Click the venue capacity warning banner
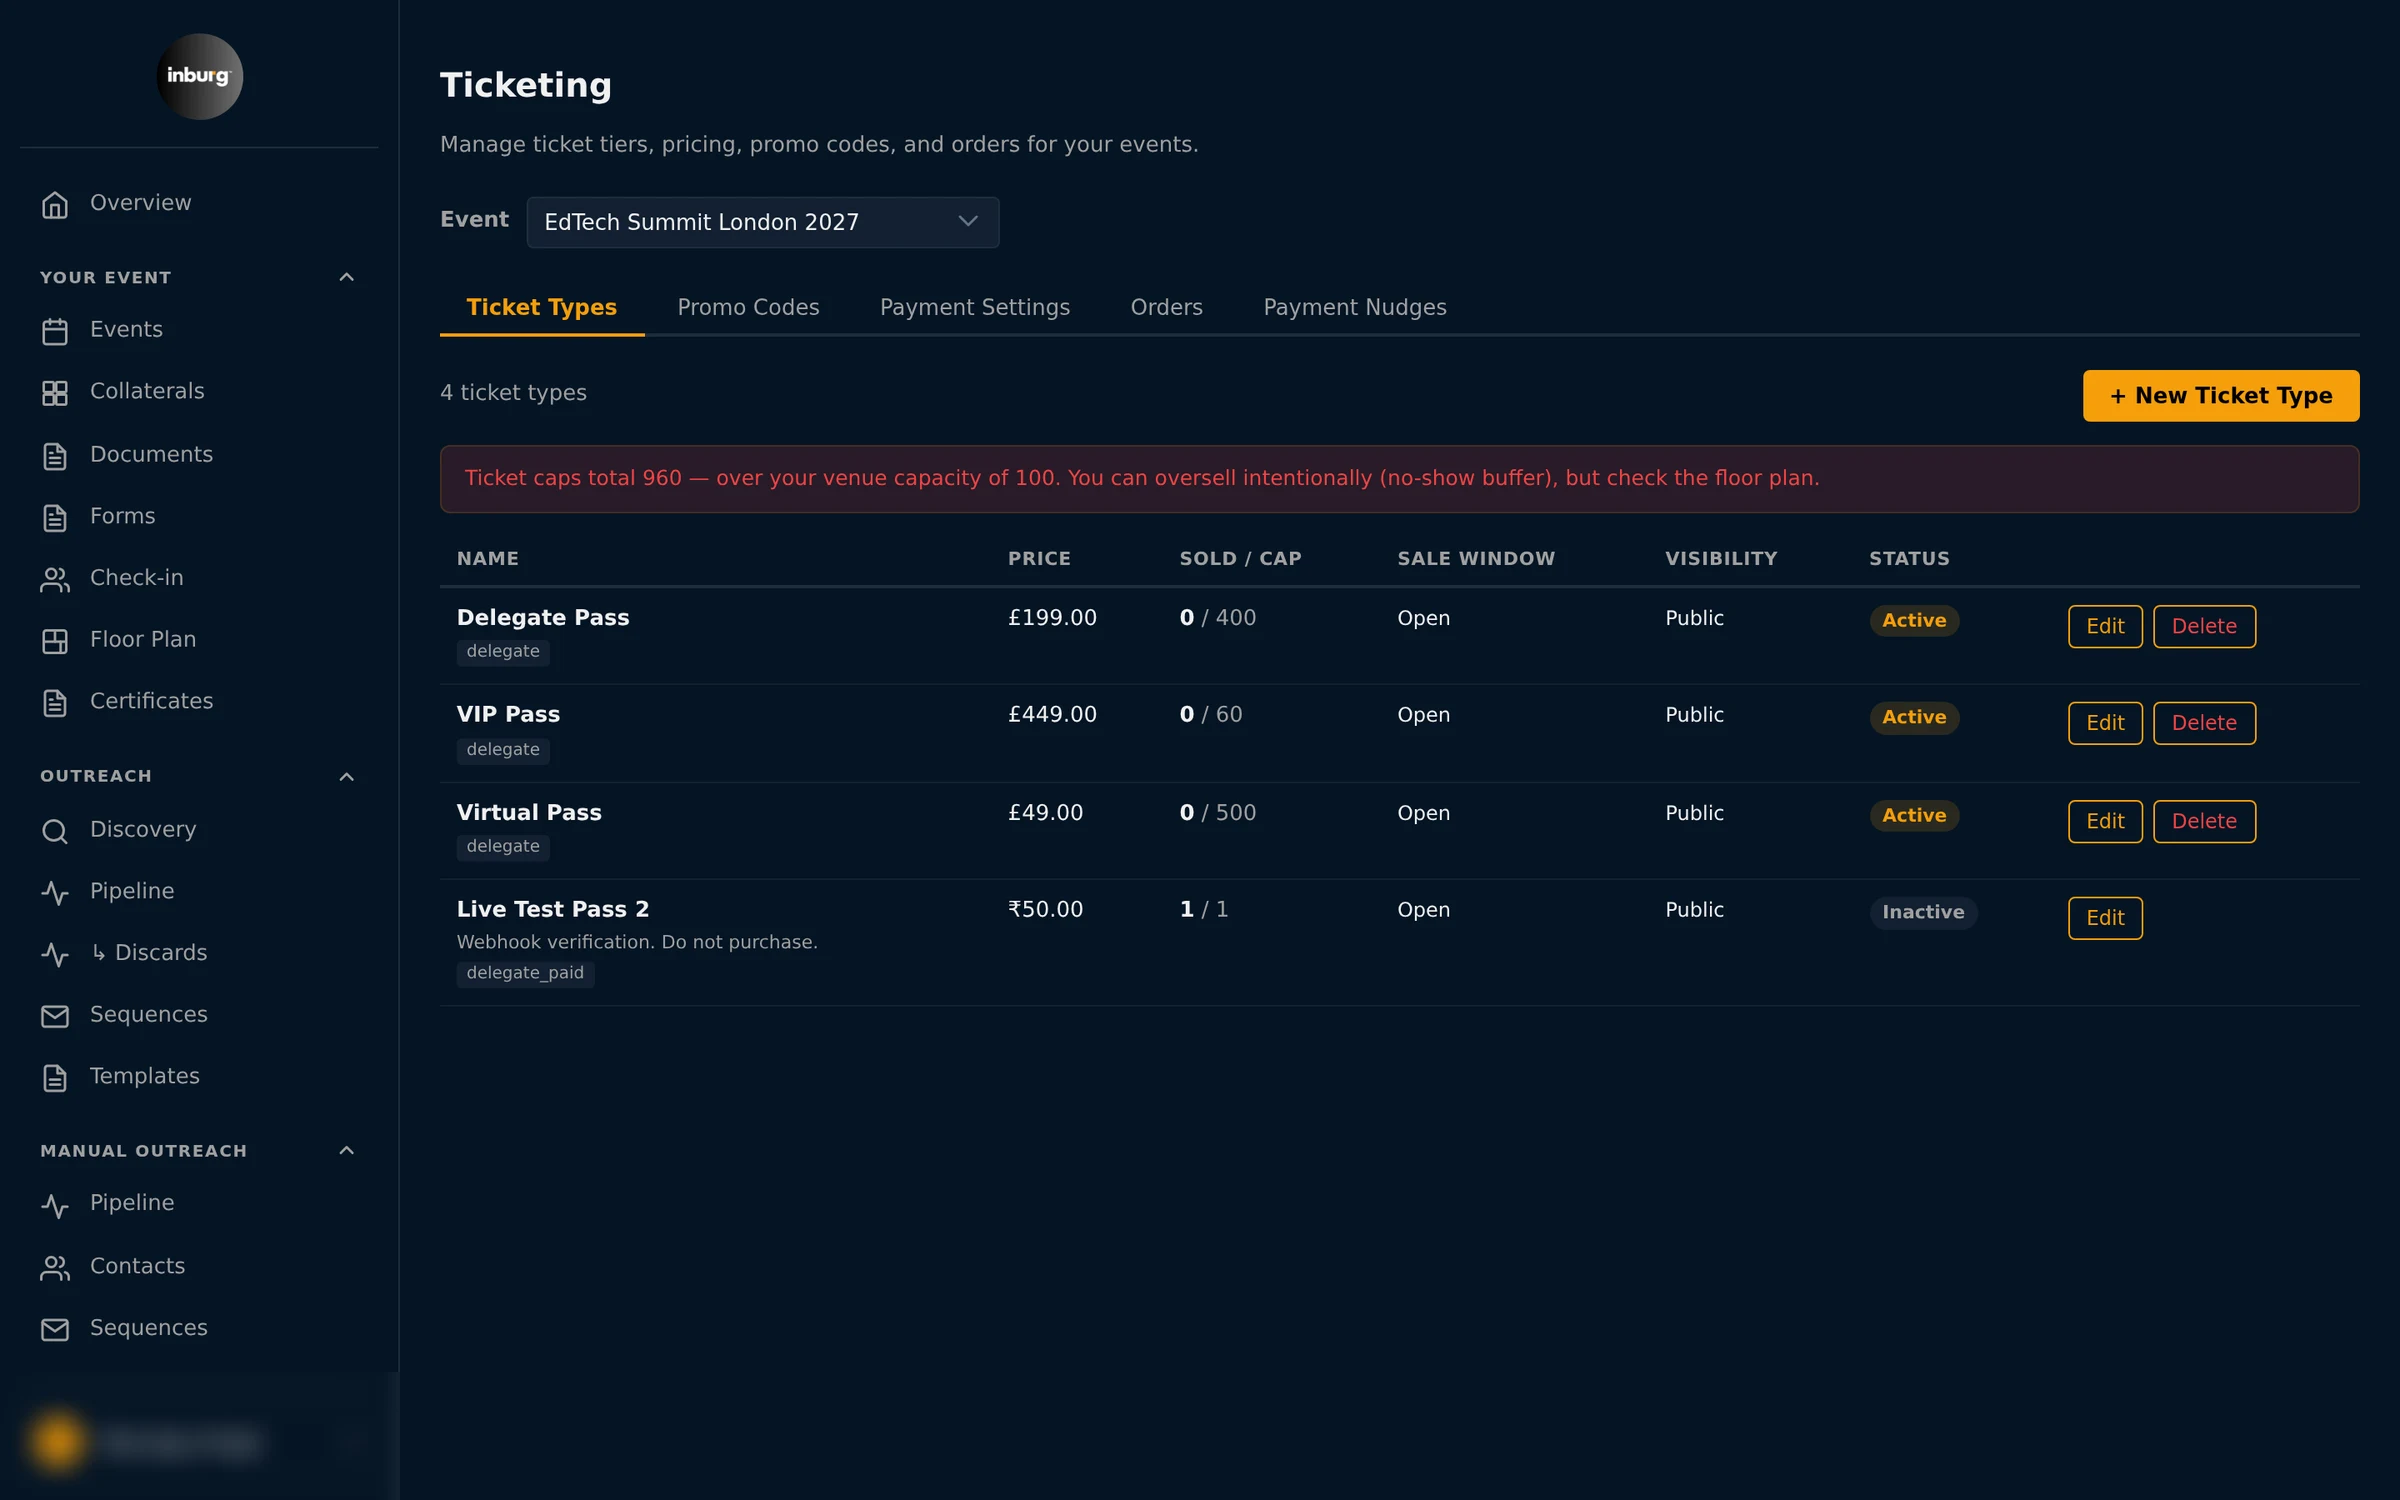This screenshot has height=1500, width=2400. tap(1399, 479)
